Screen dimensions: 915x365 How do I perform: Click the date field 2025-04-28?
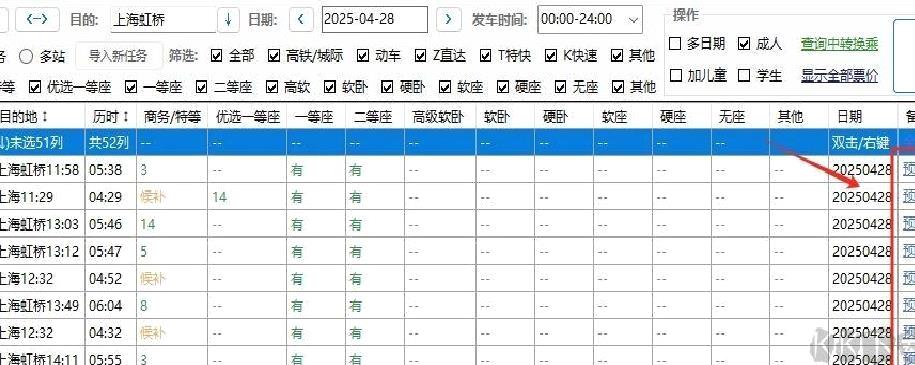pos(375,19)
